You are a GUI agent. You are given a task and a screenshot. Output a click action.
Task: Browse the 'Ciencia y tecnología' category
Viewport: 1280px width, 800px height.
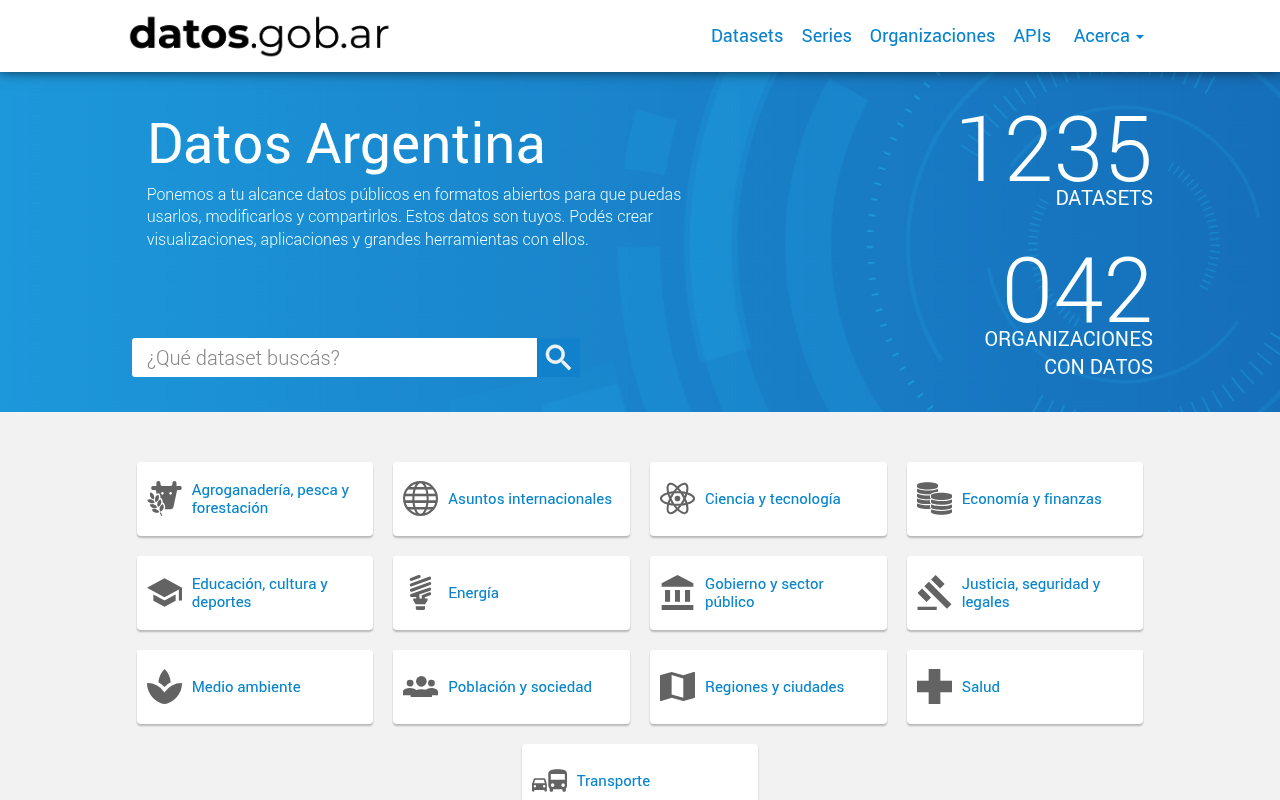tap(772, 499)
